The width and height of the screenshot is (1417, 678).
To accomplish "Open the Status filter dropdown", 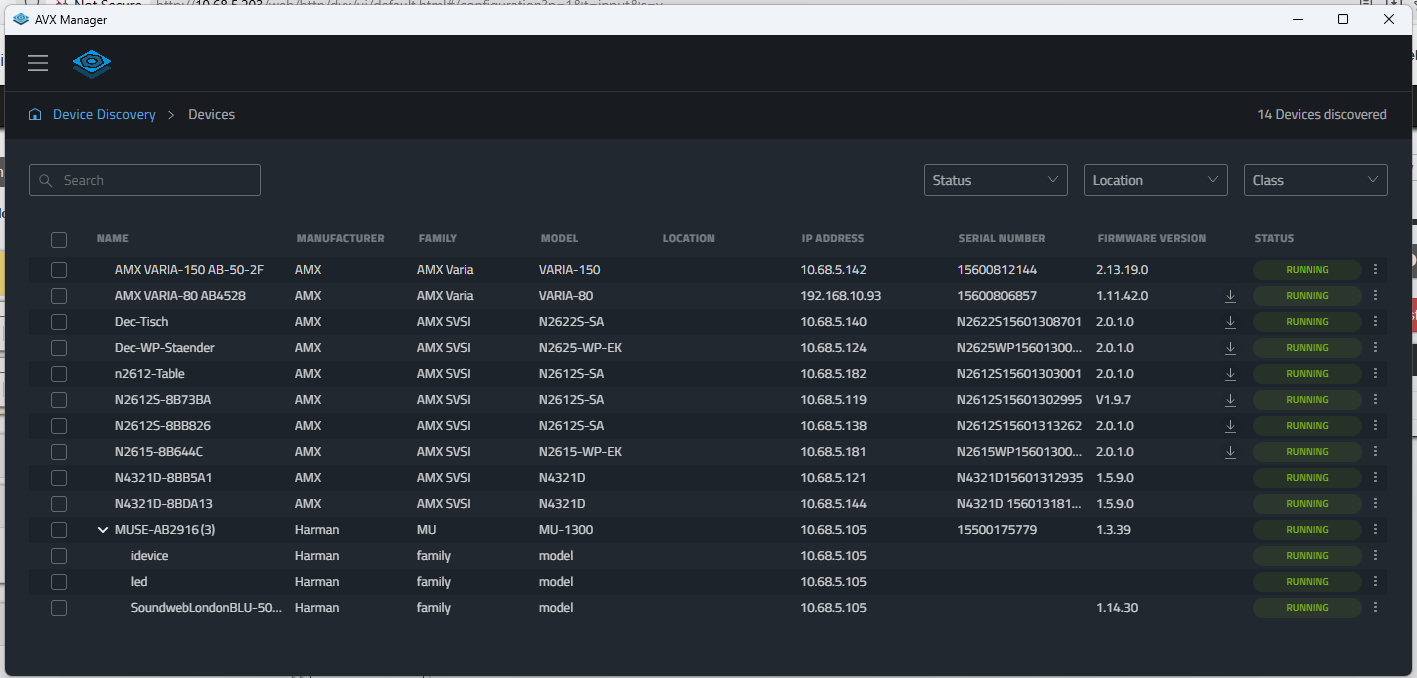I will click(x=995, y=180).
